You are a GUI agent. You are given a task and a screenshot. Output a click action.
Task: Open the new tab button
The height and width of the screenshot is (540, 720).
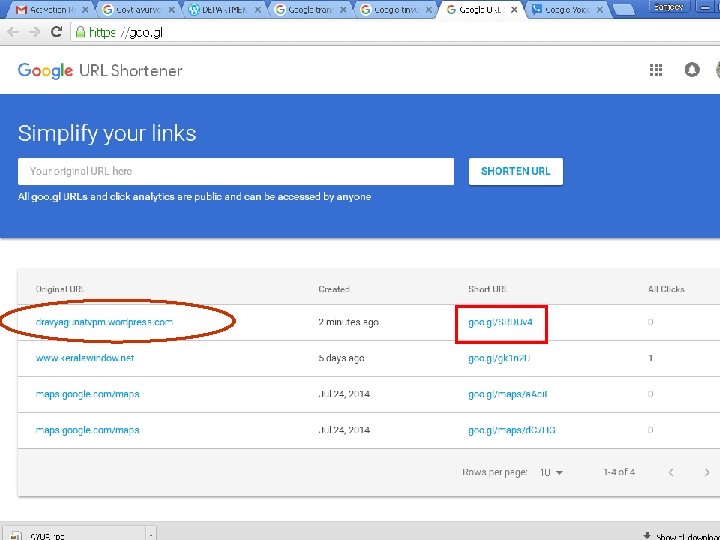(624, 10)
